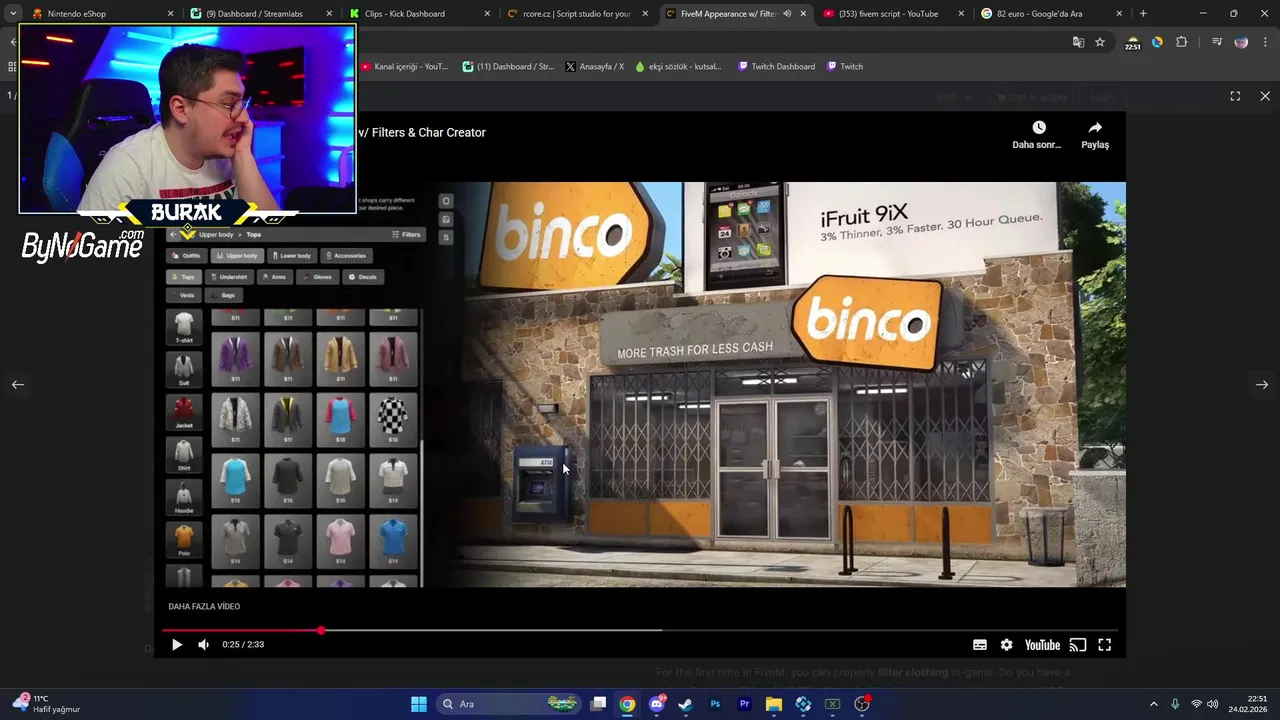Open Twitch Dashboard bookmark

point(776,67)
